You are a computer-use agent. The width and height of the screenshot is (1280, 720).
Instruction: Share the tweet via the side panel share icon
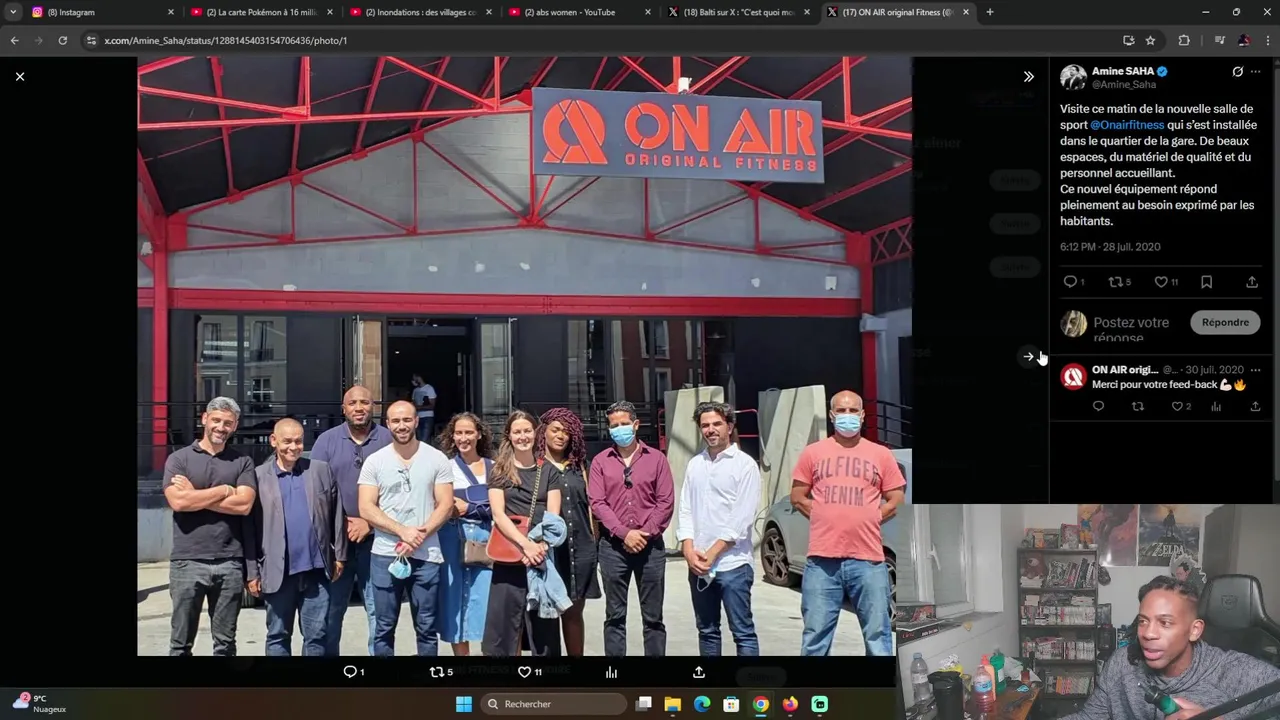pyautogui.click(x=1252, y=282)
